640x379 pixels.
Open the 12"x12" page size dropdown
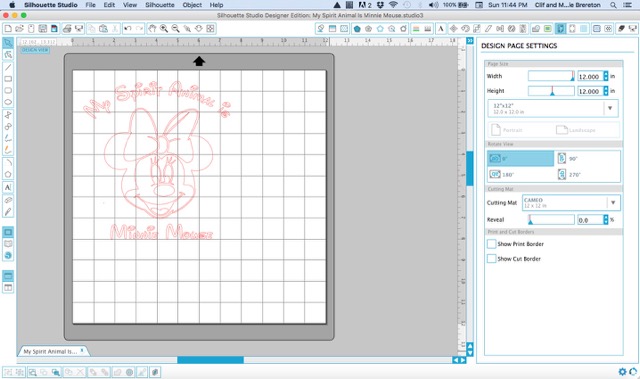pos(553,109)
